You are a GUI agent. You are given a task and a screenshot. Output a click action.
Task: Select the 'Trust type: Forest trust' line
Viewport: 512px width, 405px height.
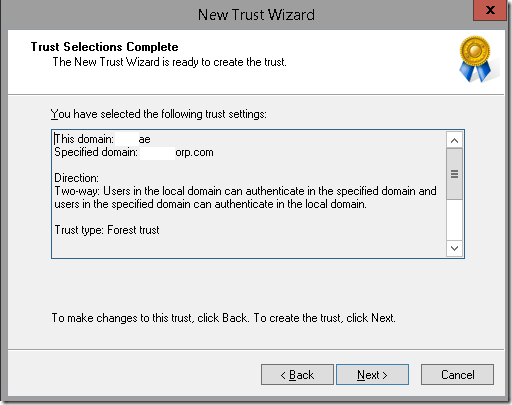tap(107, 230)
